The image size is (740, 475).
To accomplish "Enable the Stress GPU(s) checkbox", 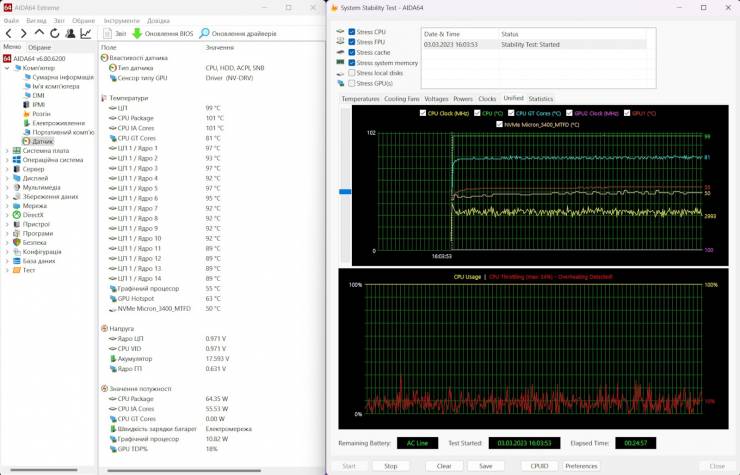I will click(x=351, y=83).
